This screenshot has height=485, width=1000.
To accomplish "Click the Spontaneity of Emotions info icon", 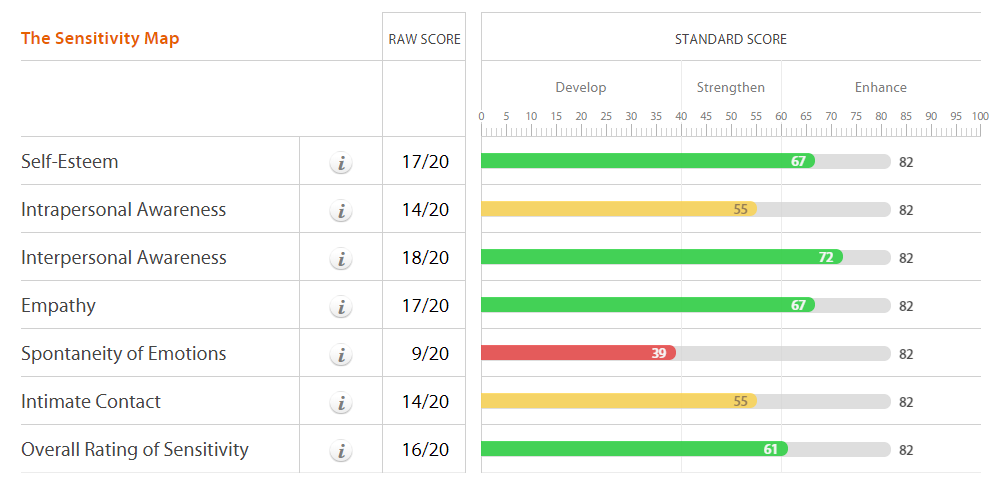I will (341, 354).
